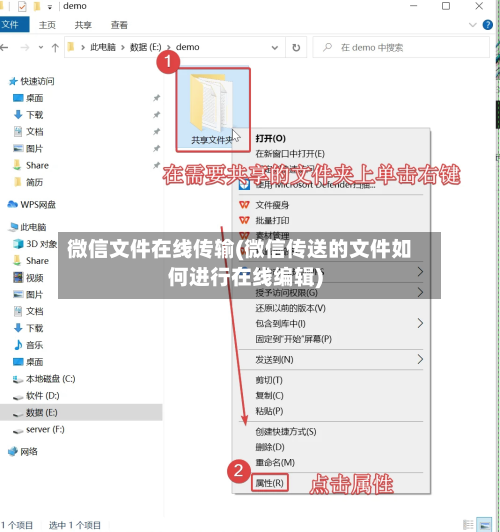
Task: Open recent locations dropdown arrow
Action: pos(41,48)
